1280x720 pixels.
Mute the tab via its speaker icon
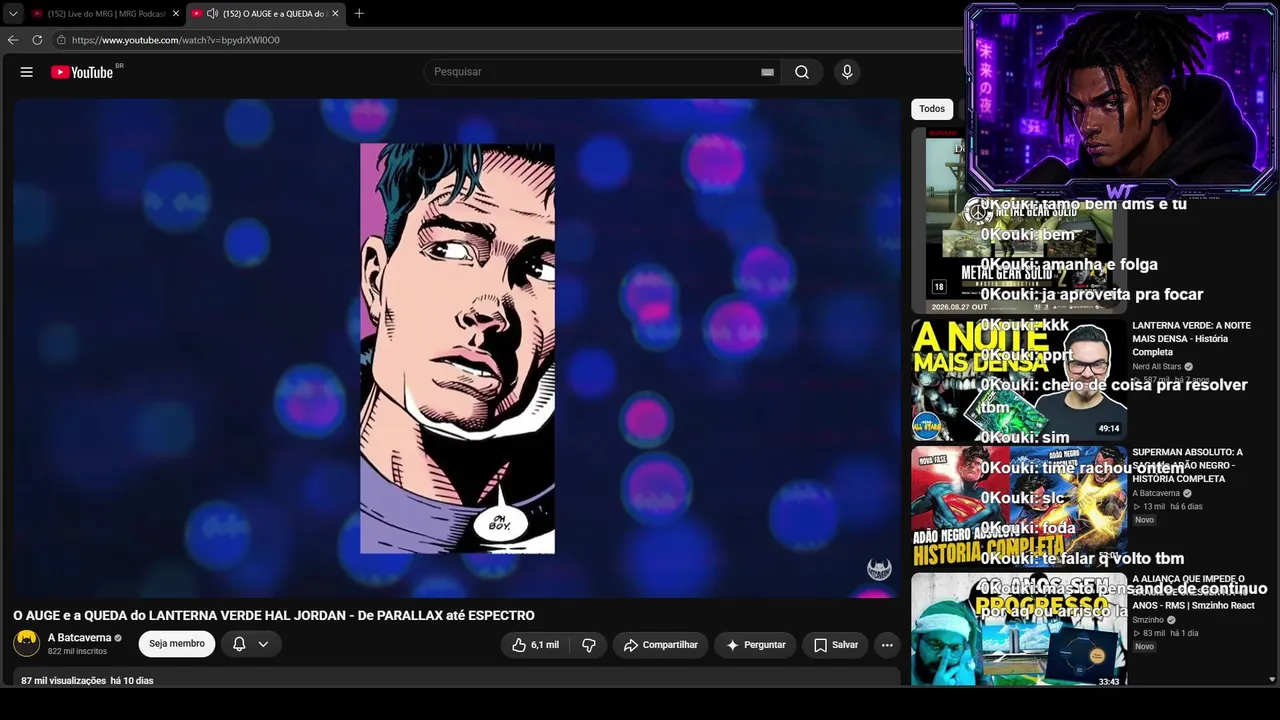212,13
